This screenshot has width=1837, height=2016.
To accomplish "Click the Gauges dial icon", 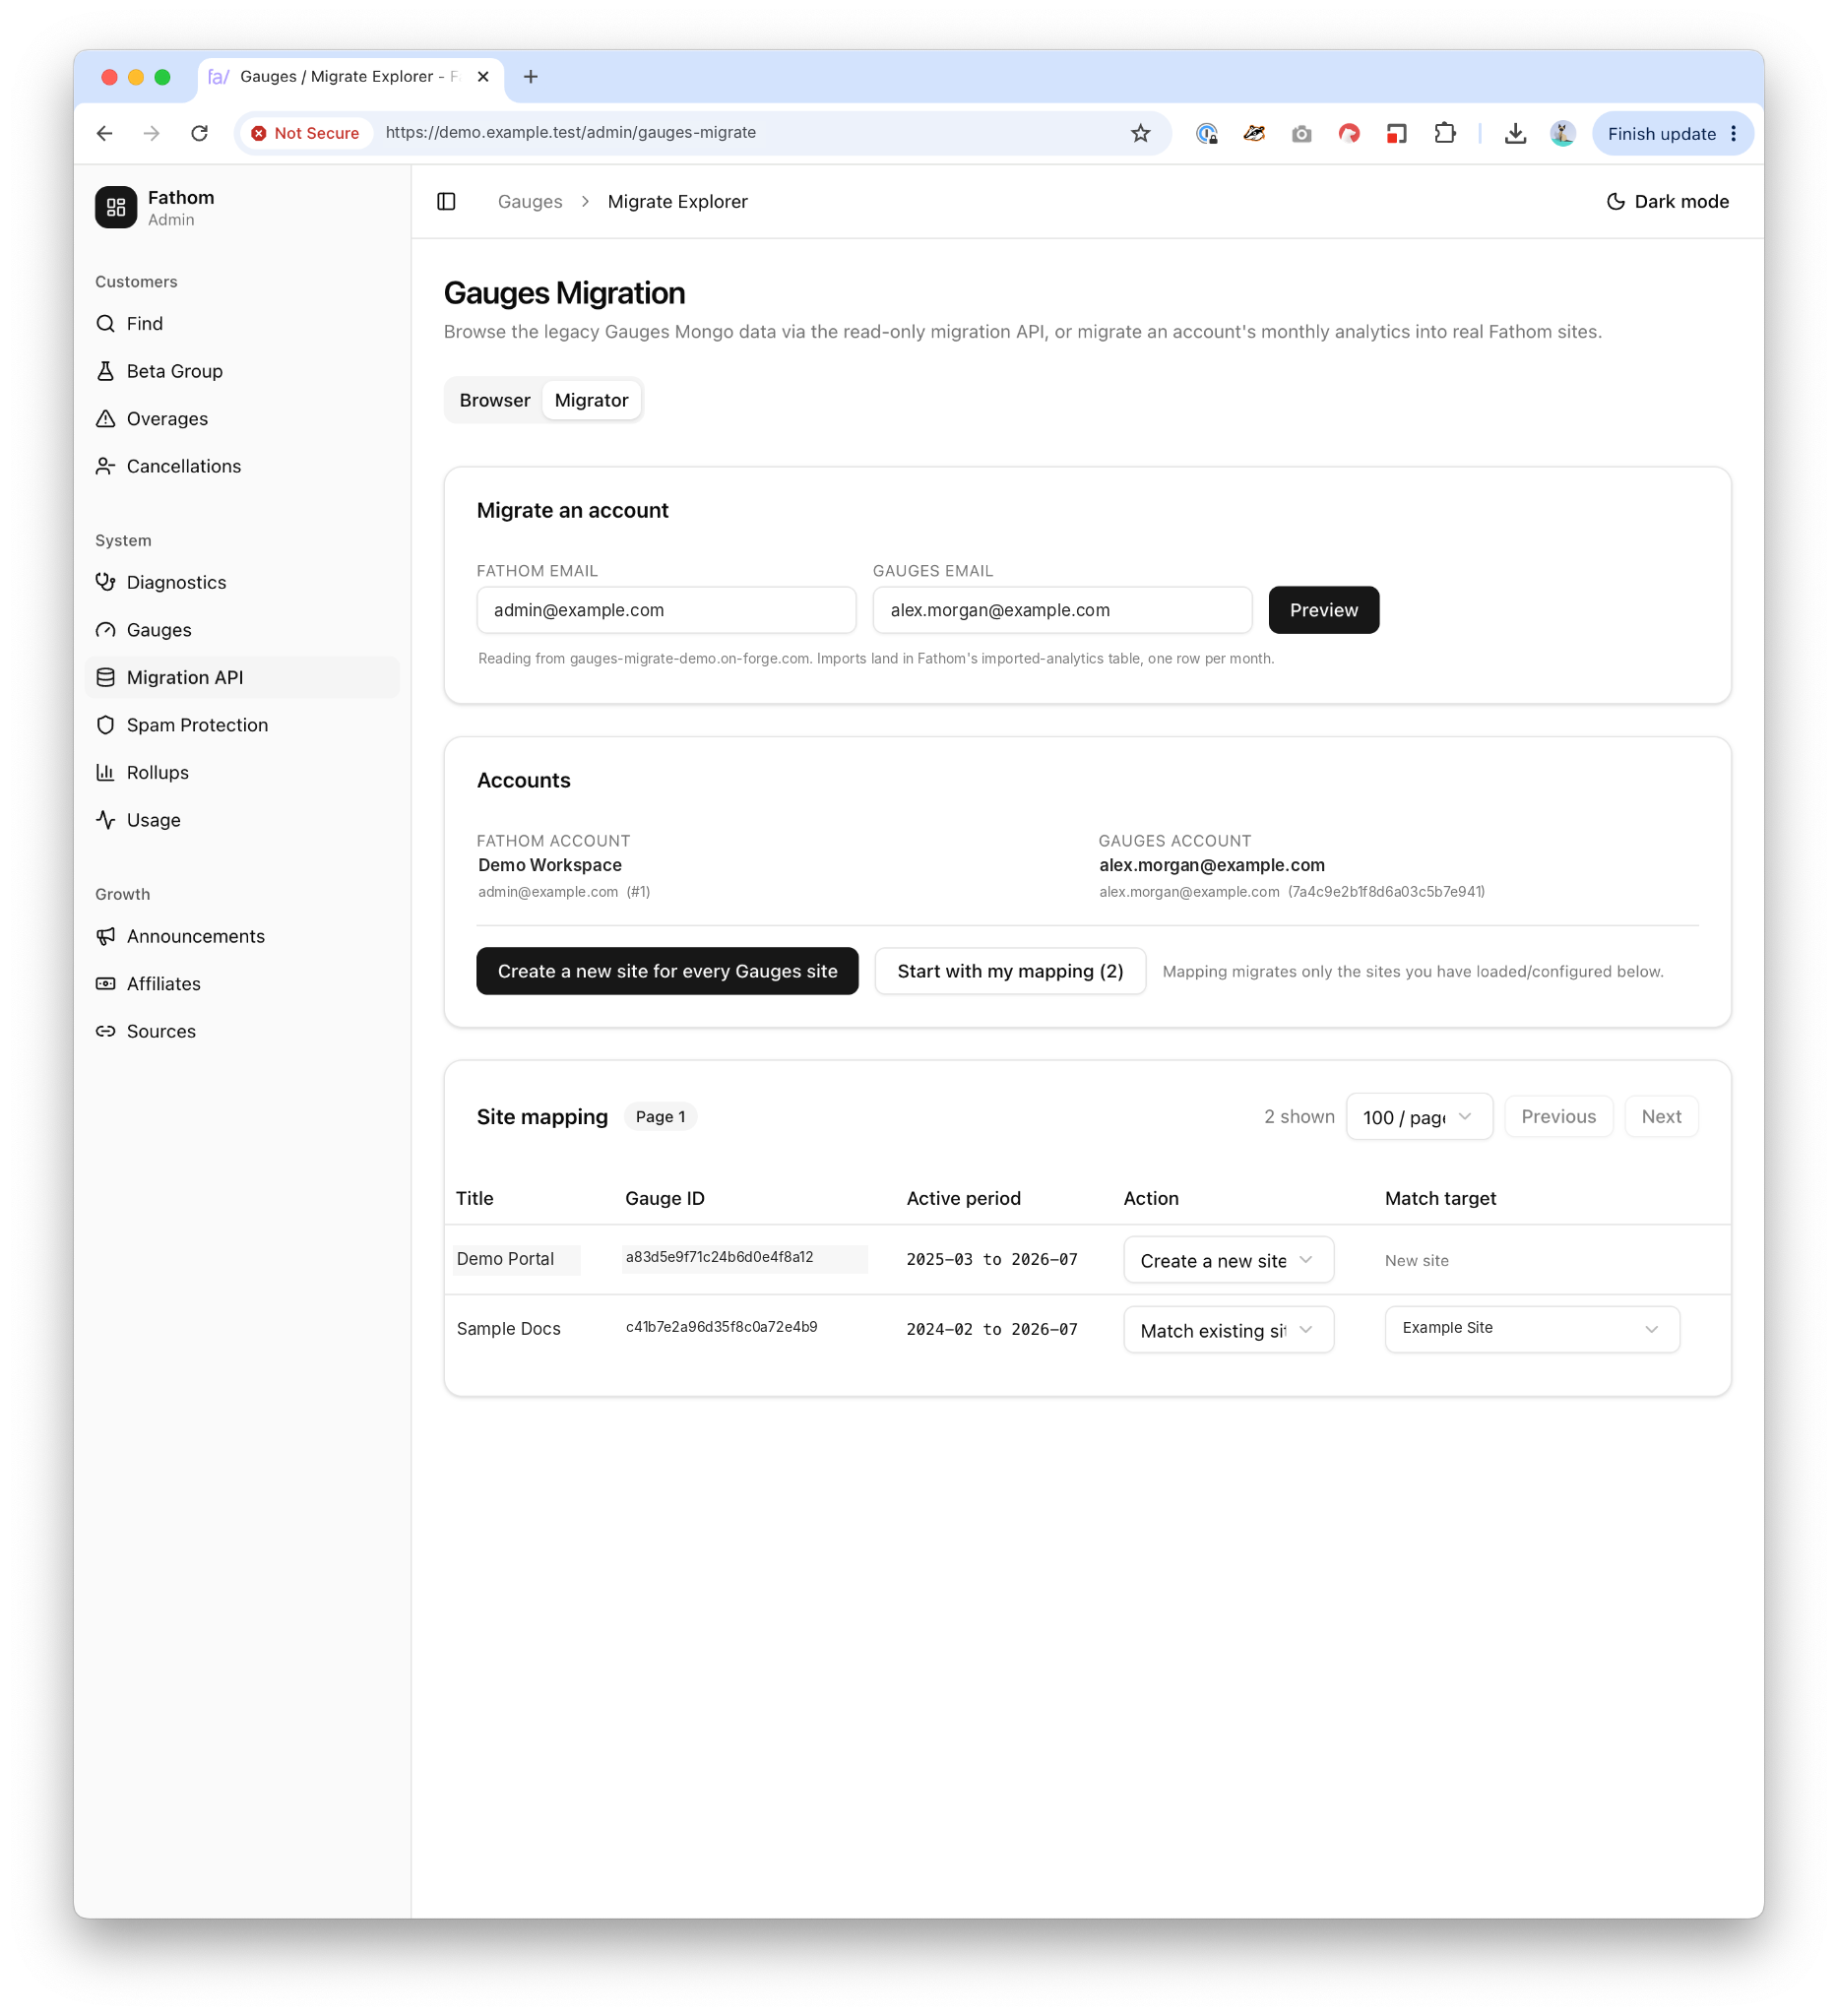I will pyautogui.click(x=105, y=630).
